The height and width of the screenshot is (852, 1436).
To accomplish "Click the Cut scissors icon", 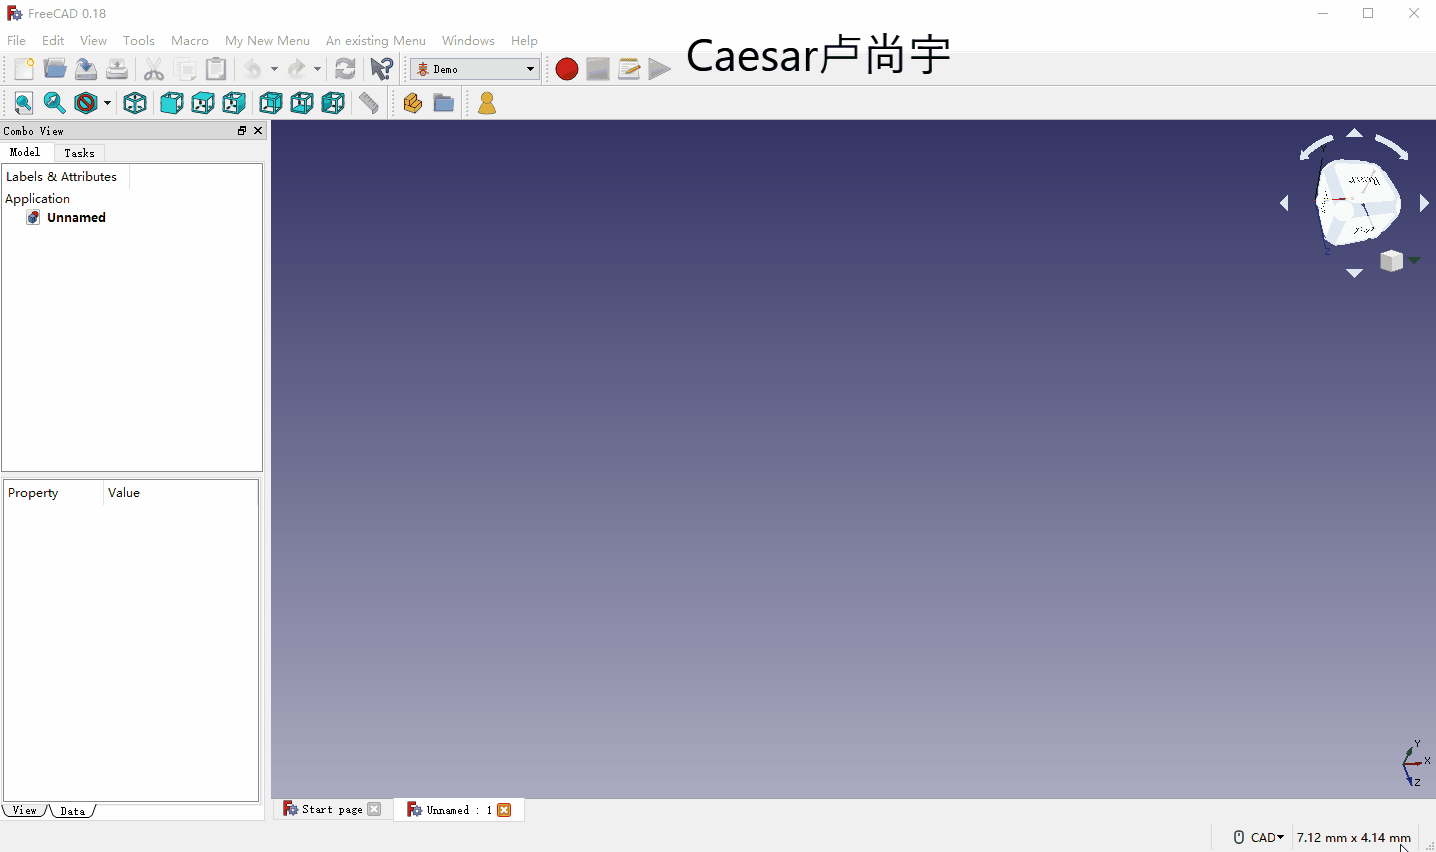I will point(154,69).
